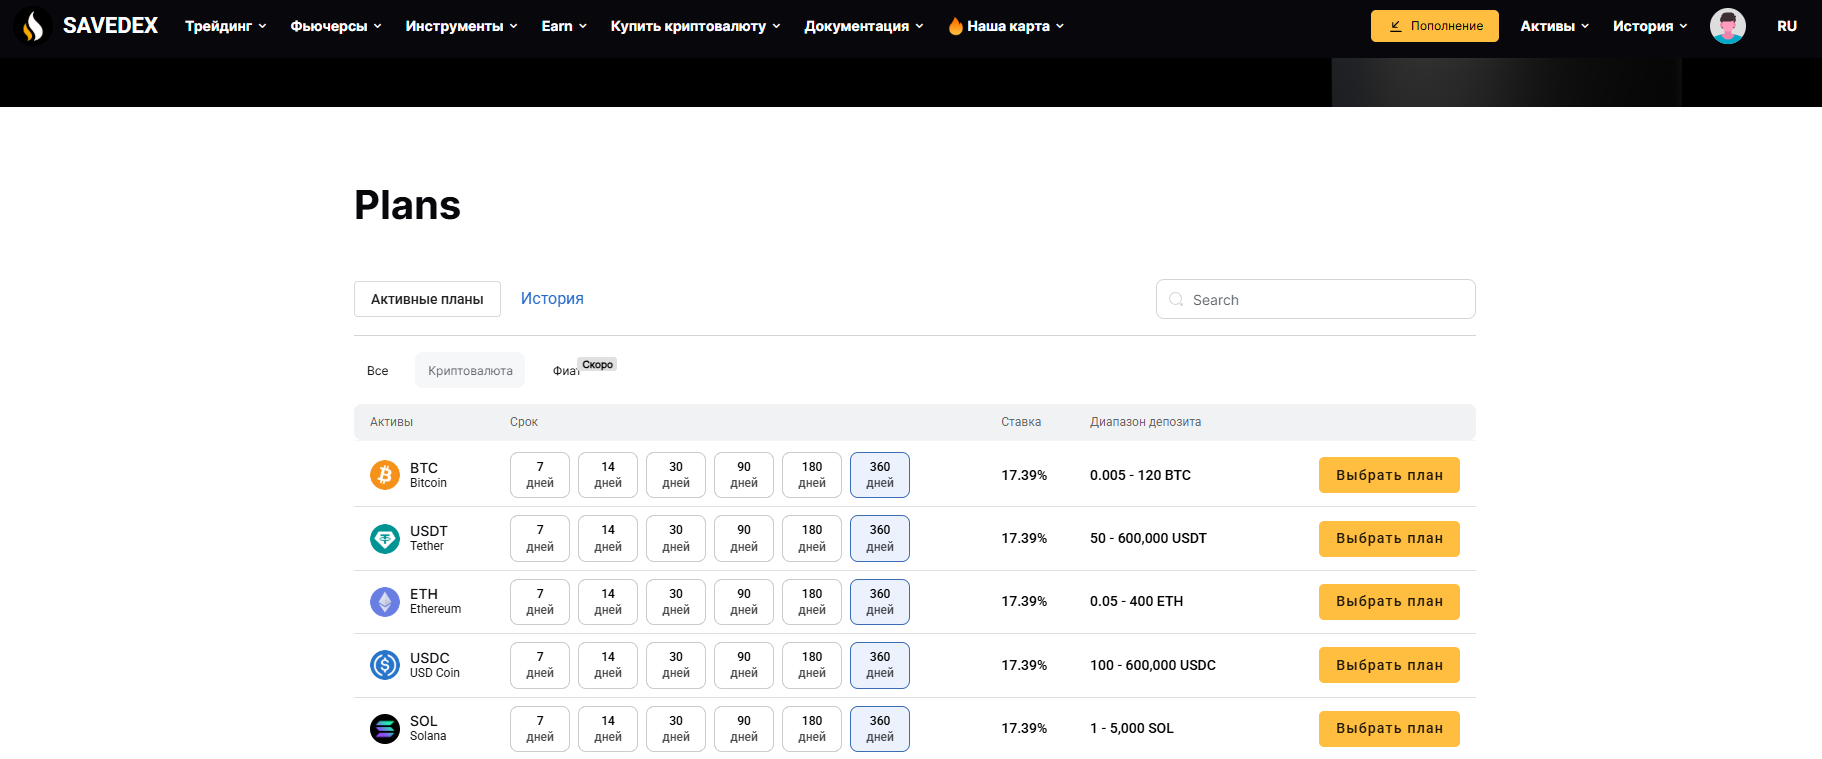Open the Активы dropdown in header

[x=1554, y=26]
